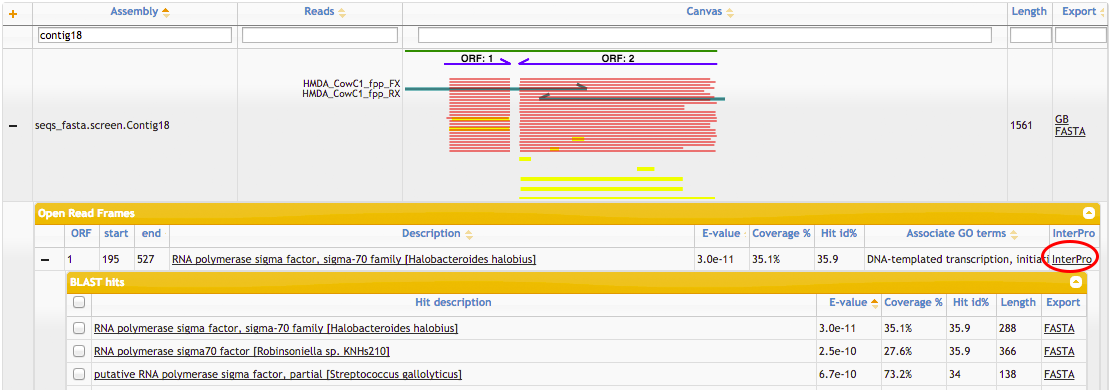This screenshot has width=1109, height=390.
Task: Sort the Reads column
Action: point(342,12)
